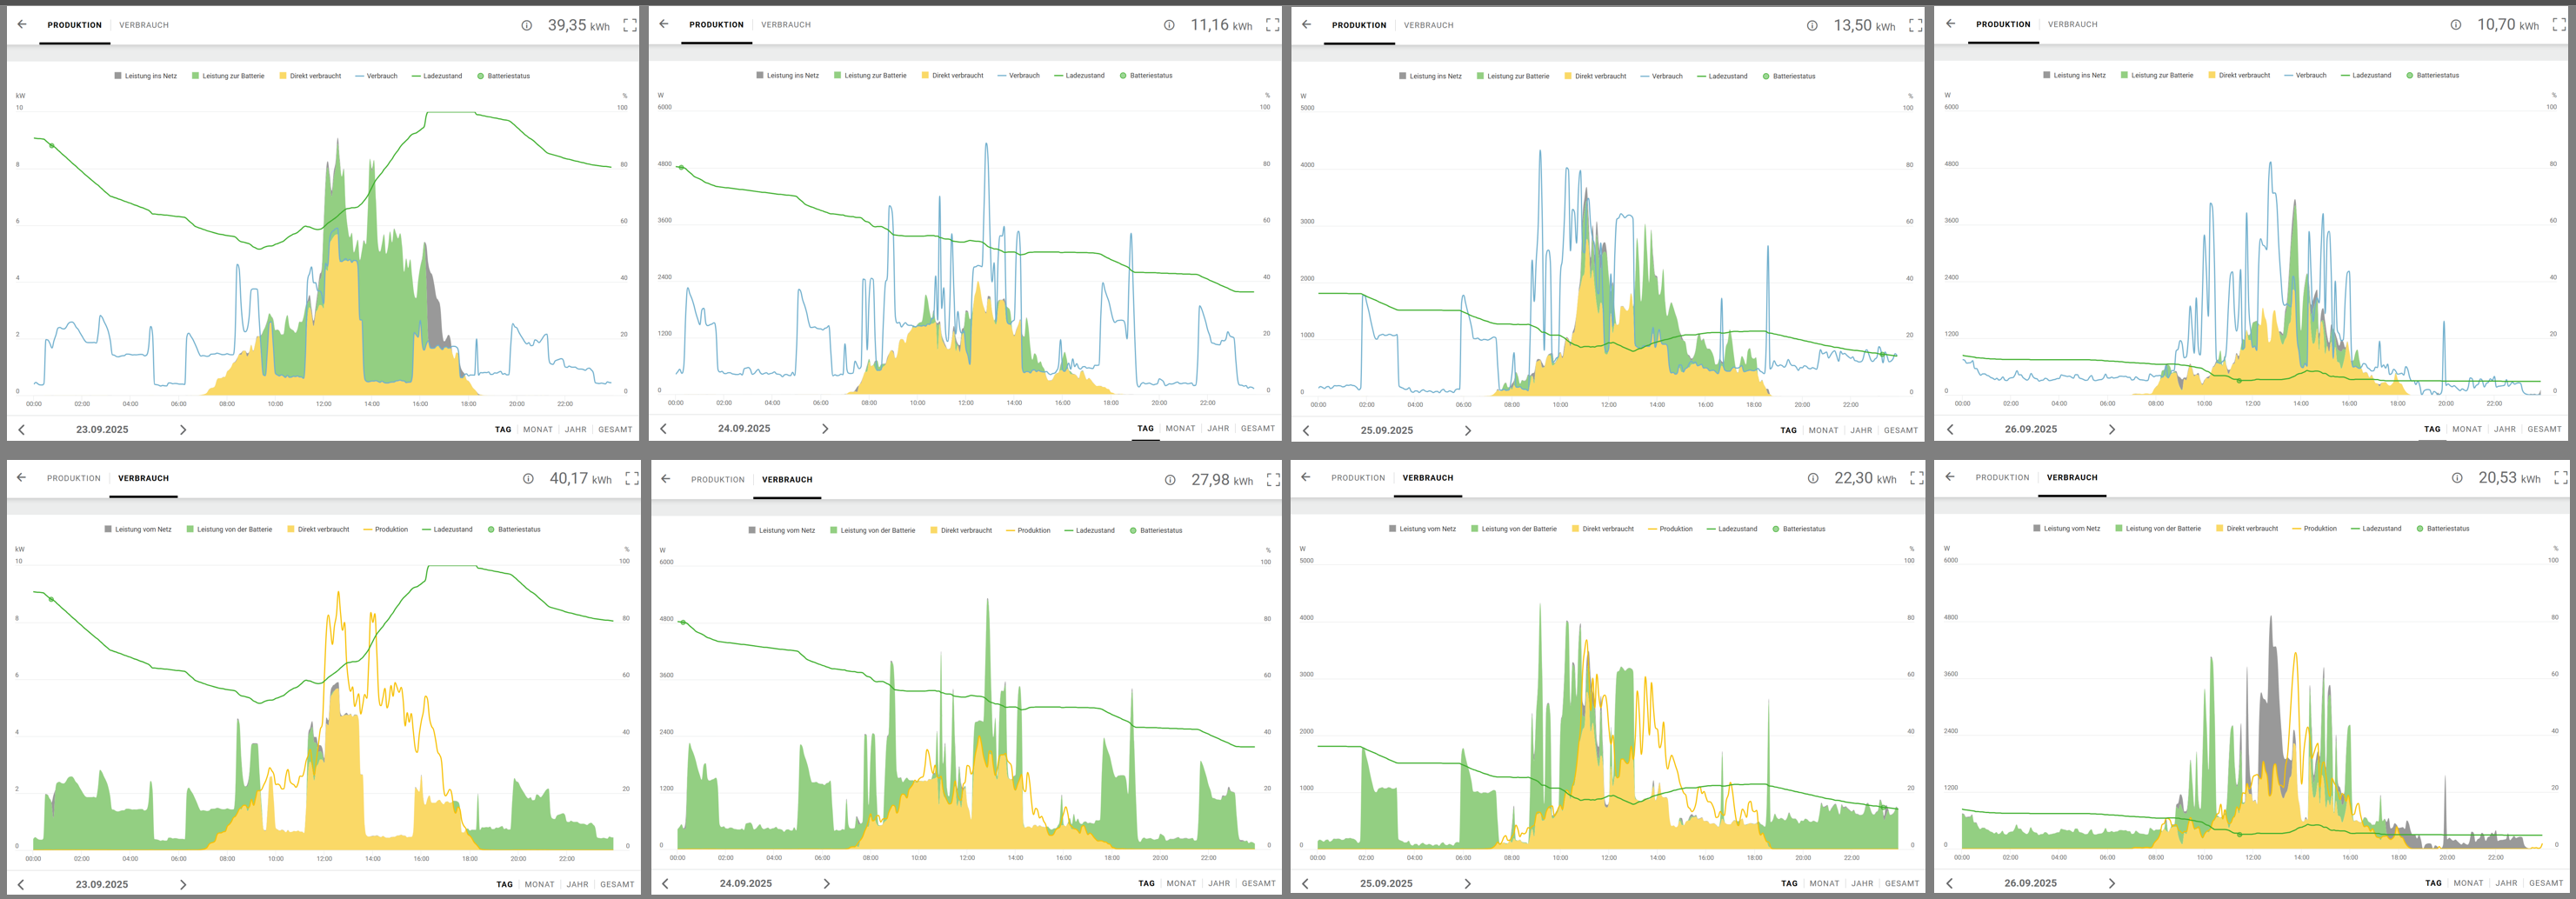Click the date 24.09.2025 in 27,98 kWh panel
The width and height of the screenshot is (2576, 899).
[x=745, y=884]
